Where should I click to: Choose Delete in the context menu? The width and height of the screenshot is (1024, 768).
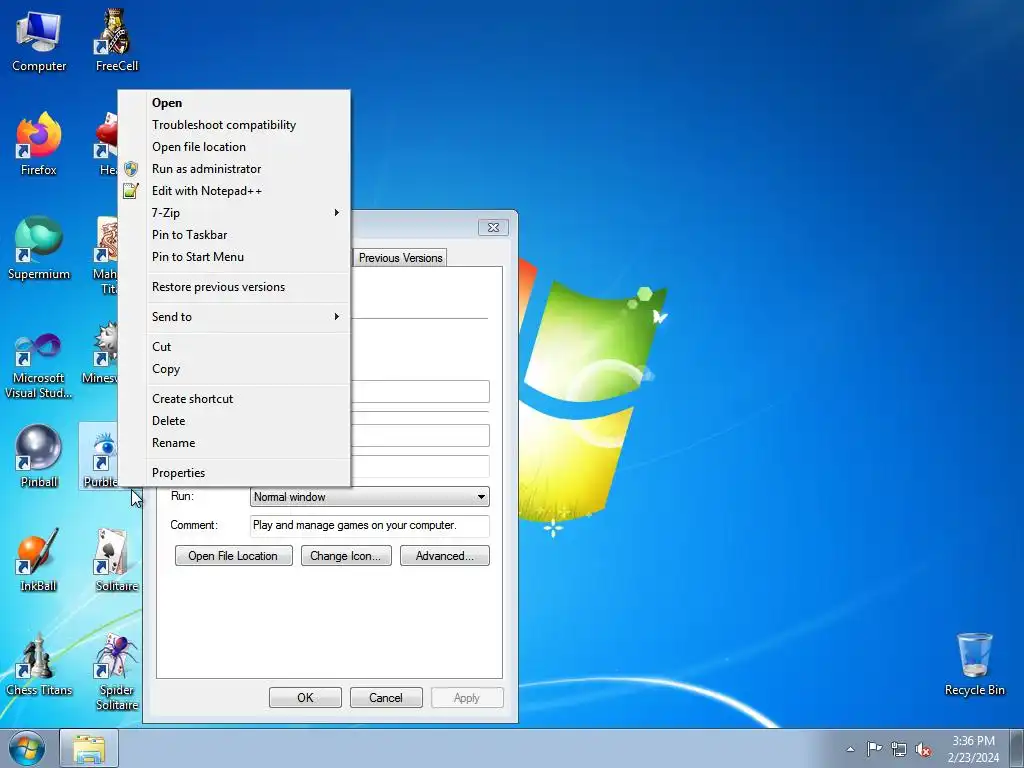(x=234, y=421)
